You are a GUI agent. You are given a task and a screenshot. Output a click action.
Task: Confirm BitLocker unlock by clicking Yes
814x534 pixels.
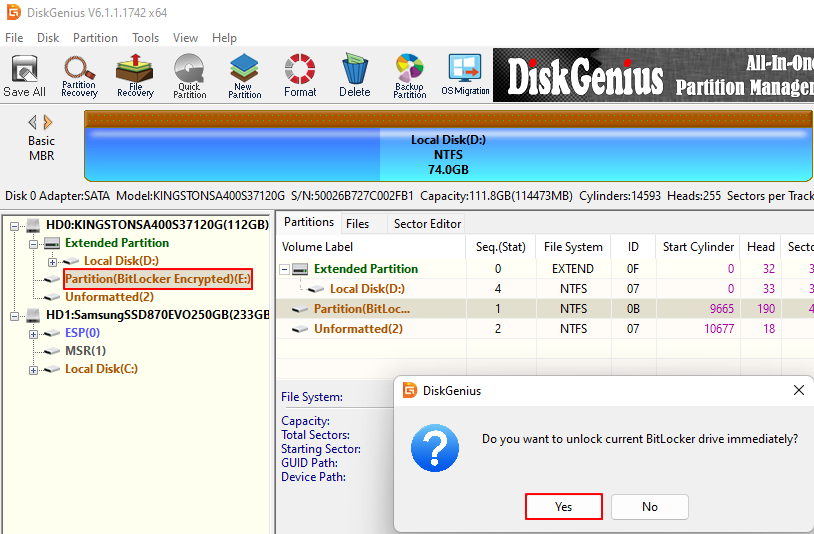pos(563,507)
